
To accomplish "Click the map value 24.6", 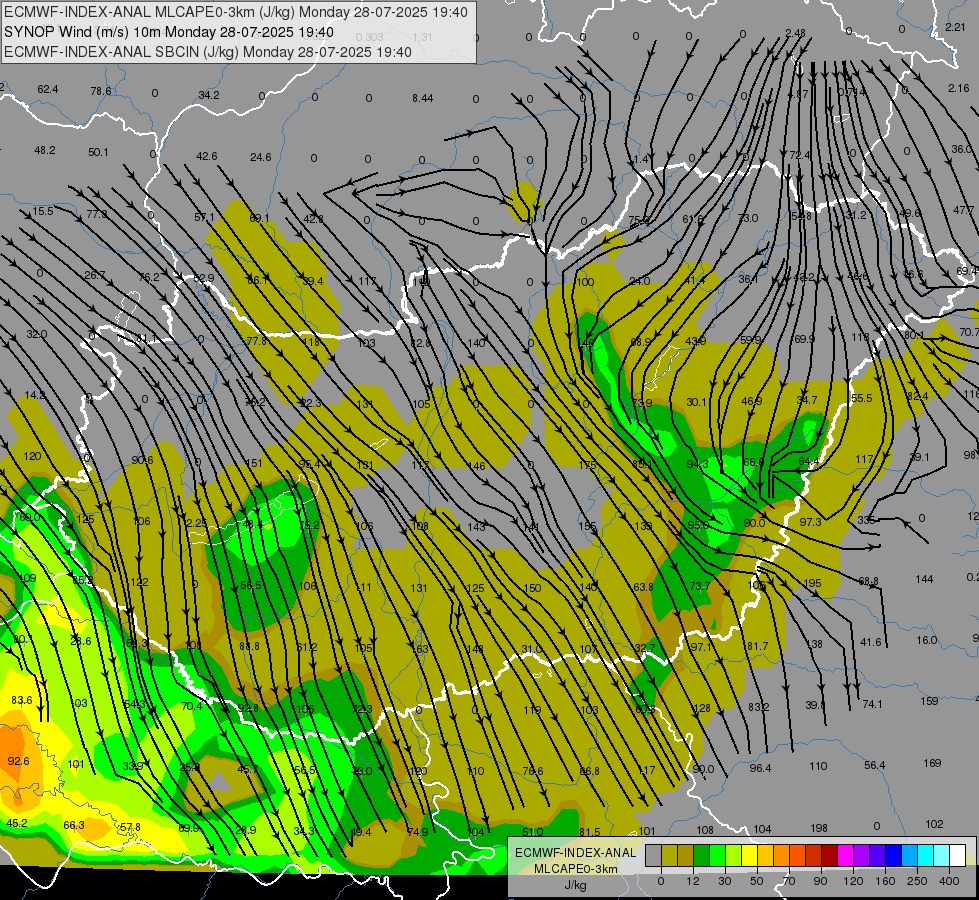I will point(260,157).
